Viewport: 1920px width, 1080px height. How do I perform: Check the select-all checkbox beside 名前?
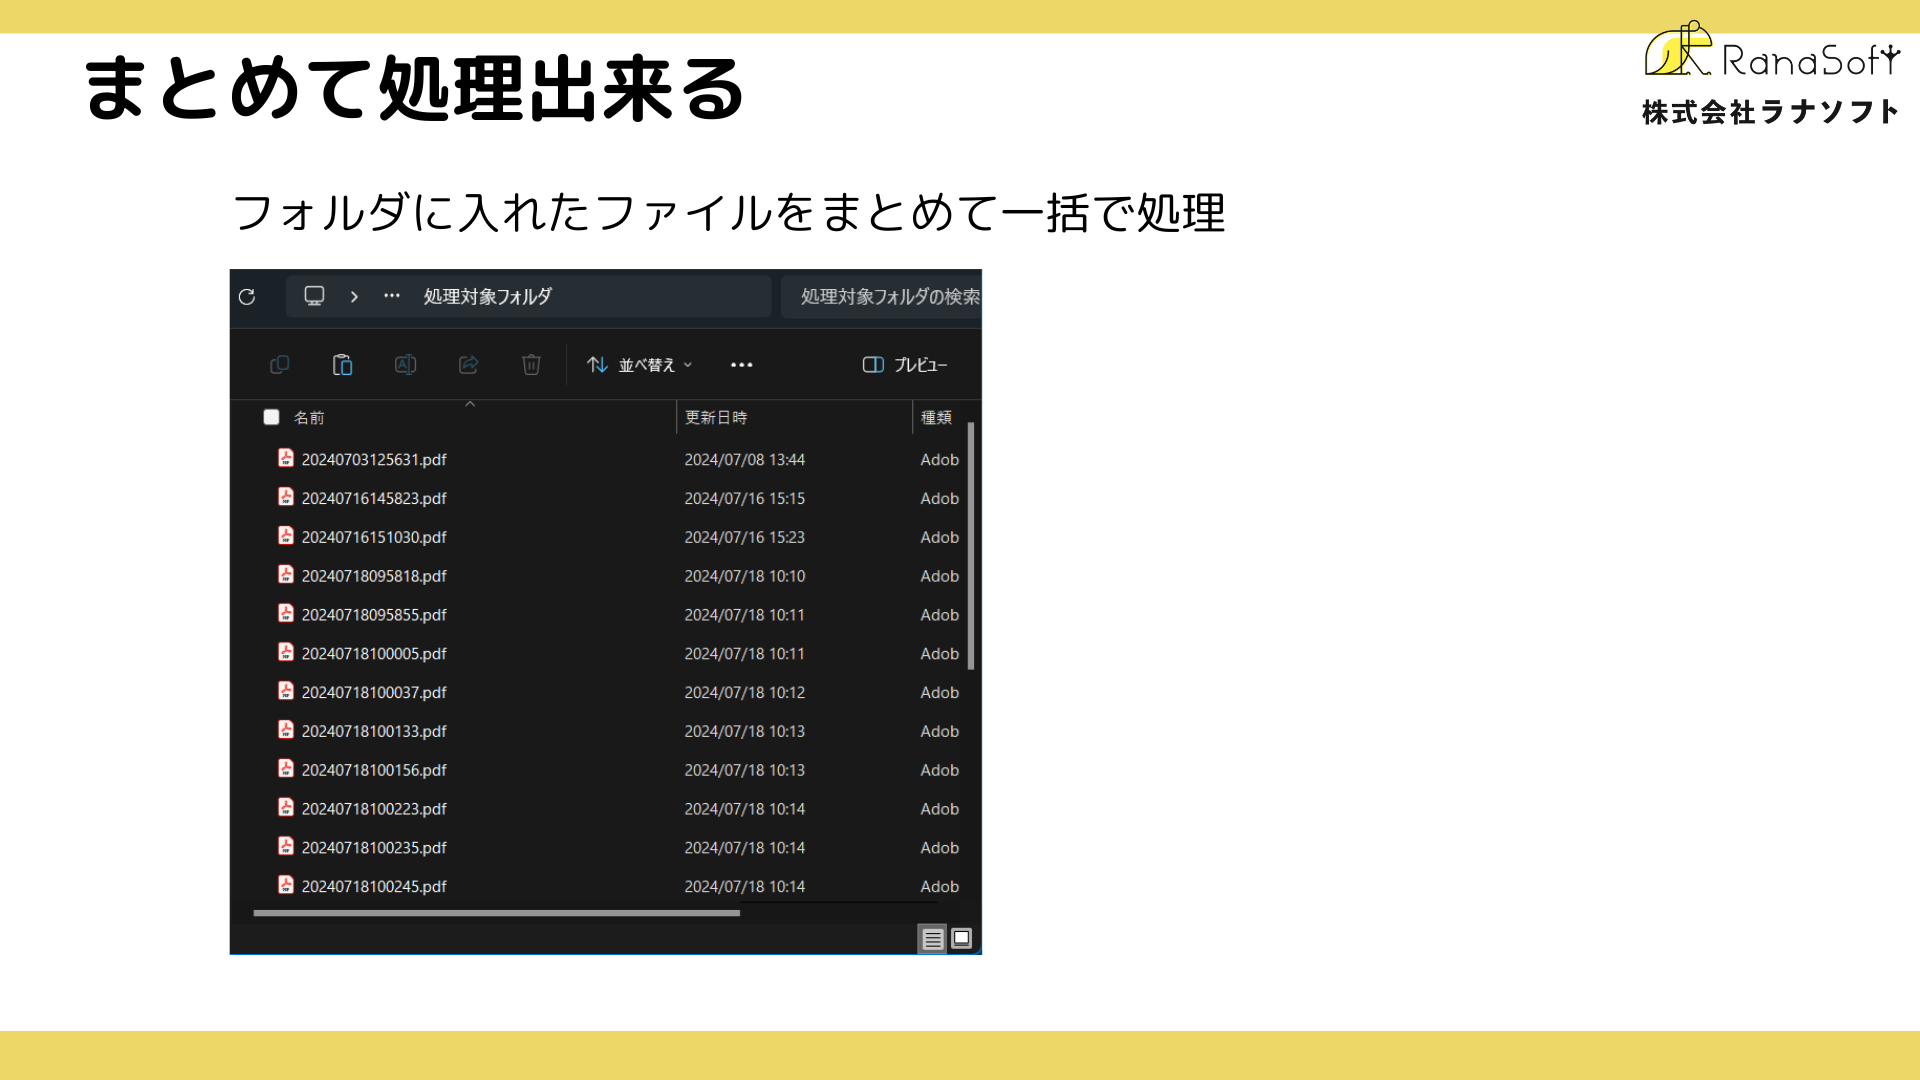[x=271, y=417]
